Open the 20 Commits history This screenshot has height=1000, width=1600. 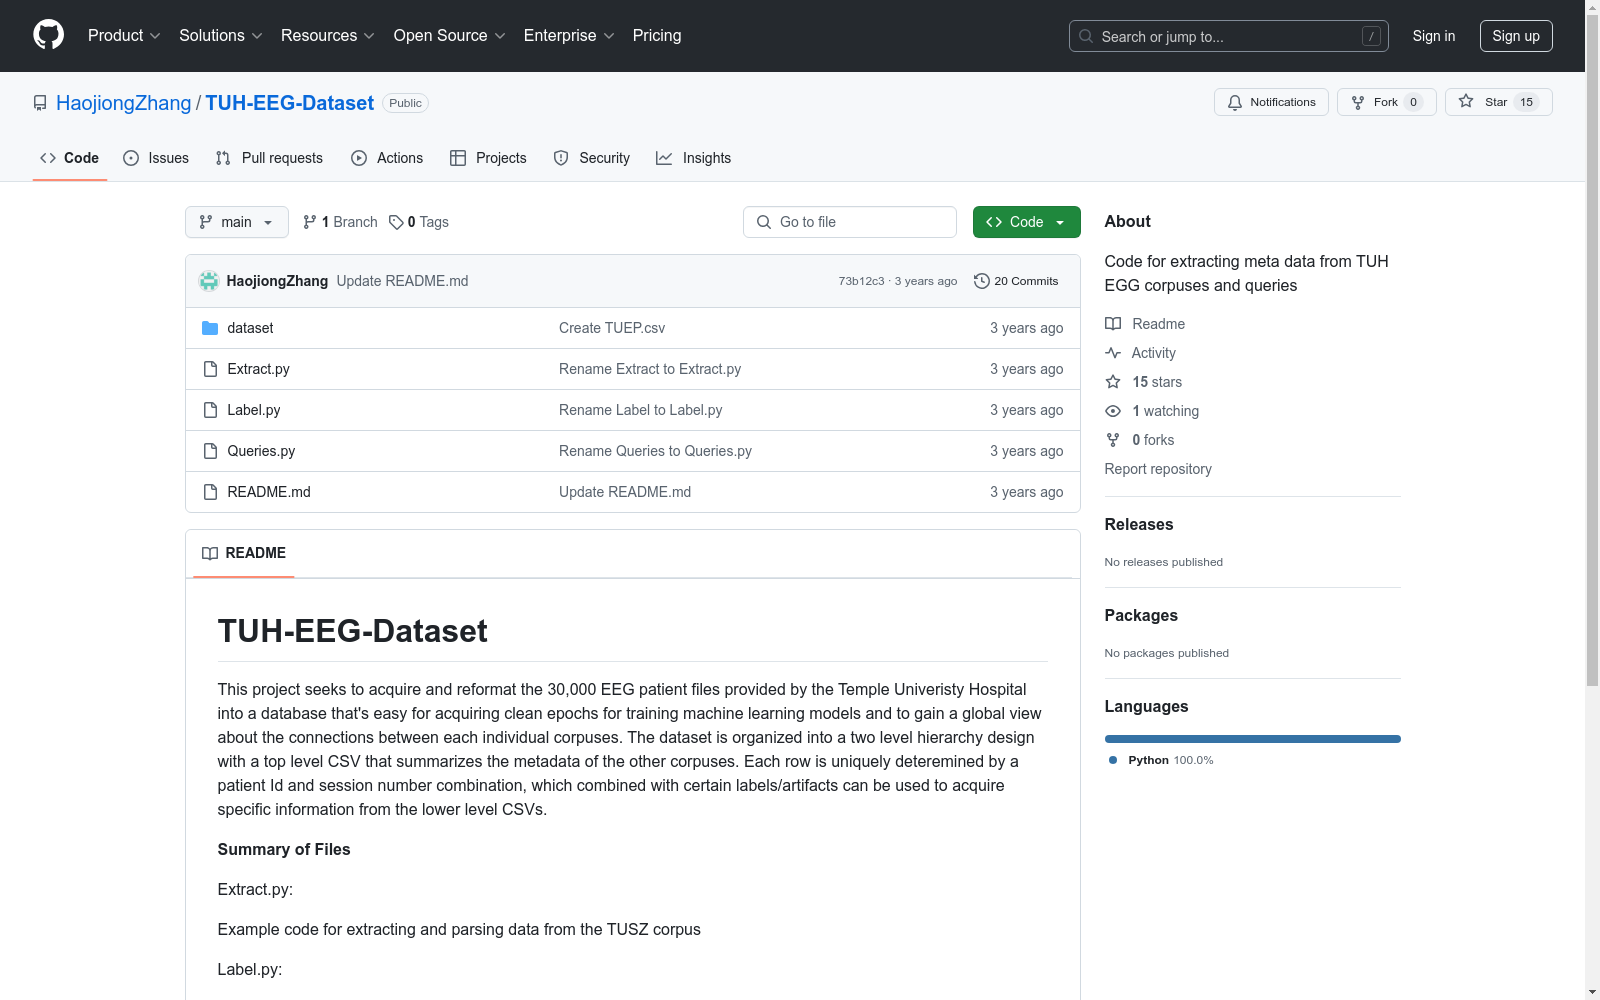pyautogui.click(x=1016, y=281)
